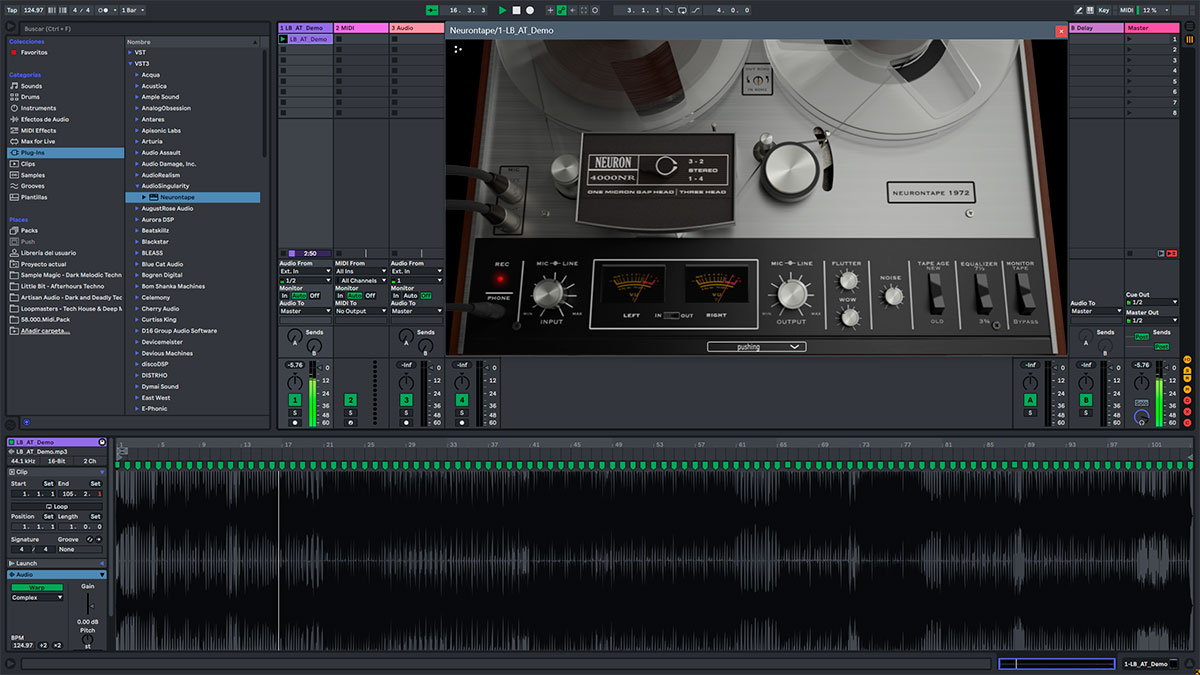Viewport: 1200px width, 675px height.
Task: Click the Tap tempo button
Action: pyautogui.click(x=12, y=10)
